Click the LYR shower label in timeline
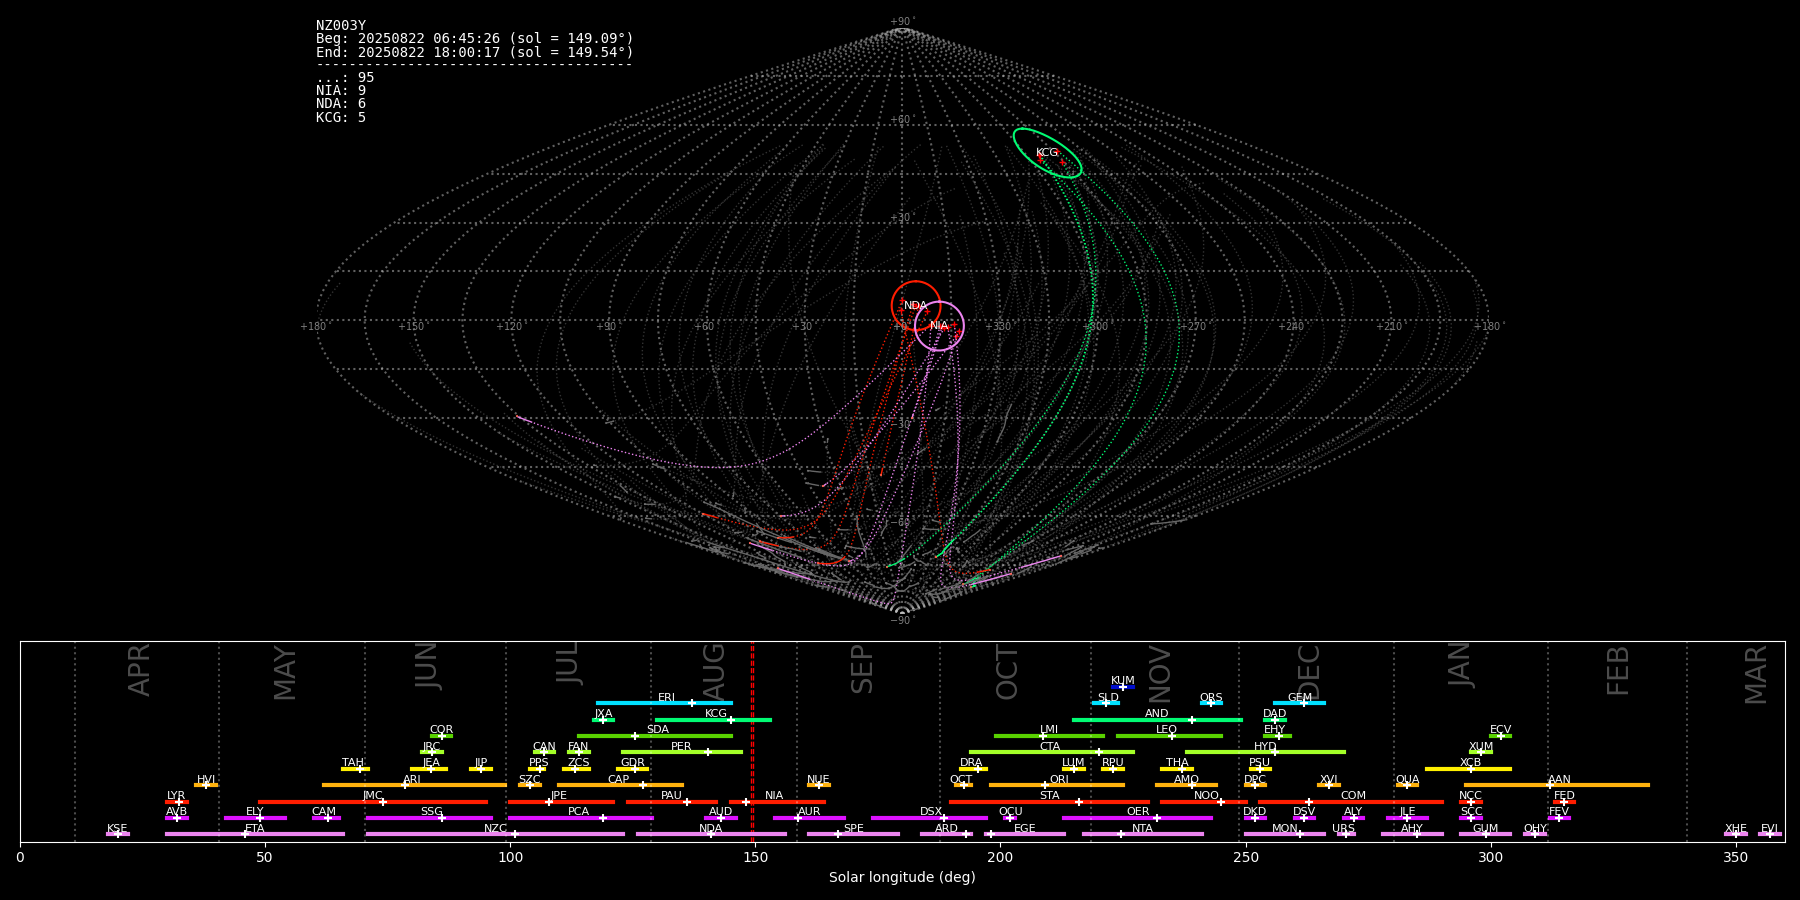Image resolution: width=1800 pixels, height=900 pixels. 176,796
